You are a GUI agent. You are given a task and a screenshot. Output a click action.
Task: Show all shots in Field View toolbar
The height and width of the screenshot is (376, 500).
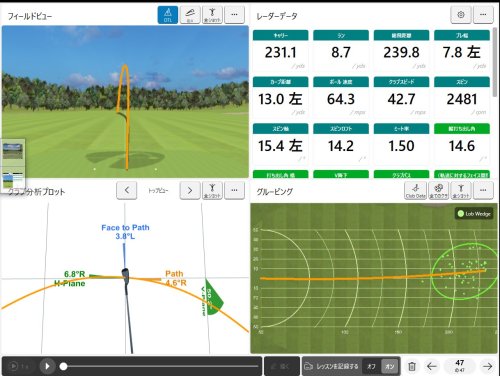[x=212, y=15]
